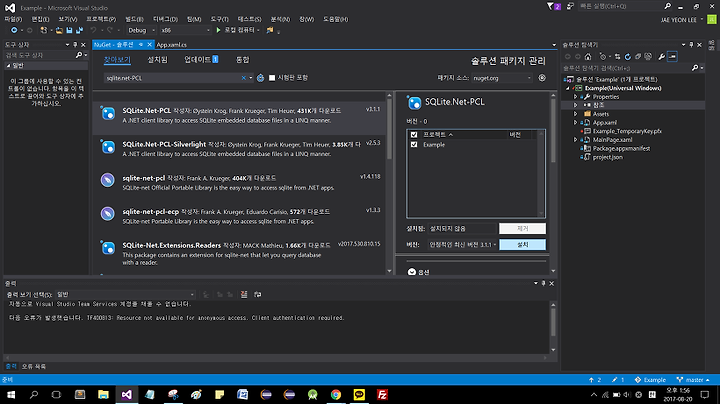
Task: Click the JAE YEON LEE account name
Action: [681, 20]
